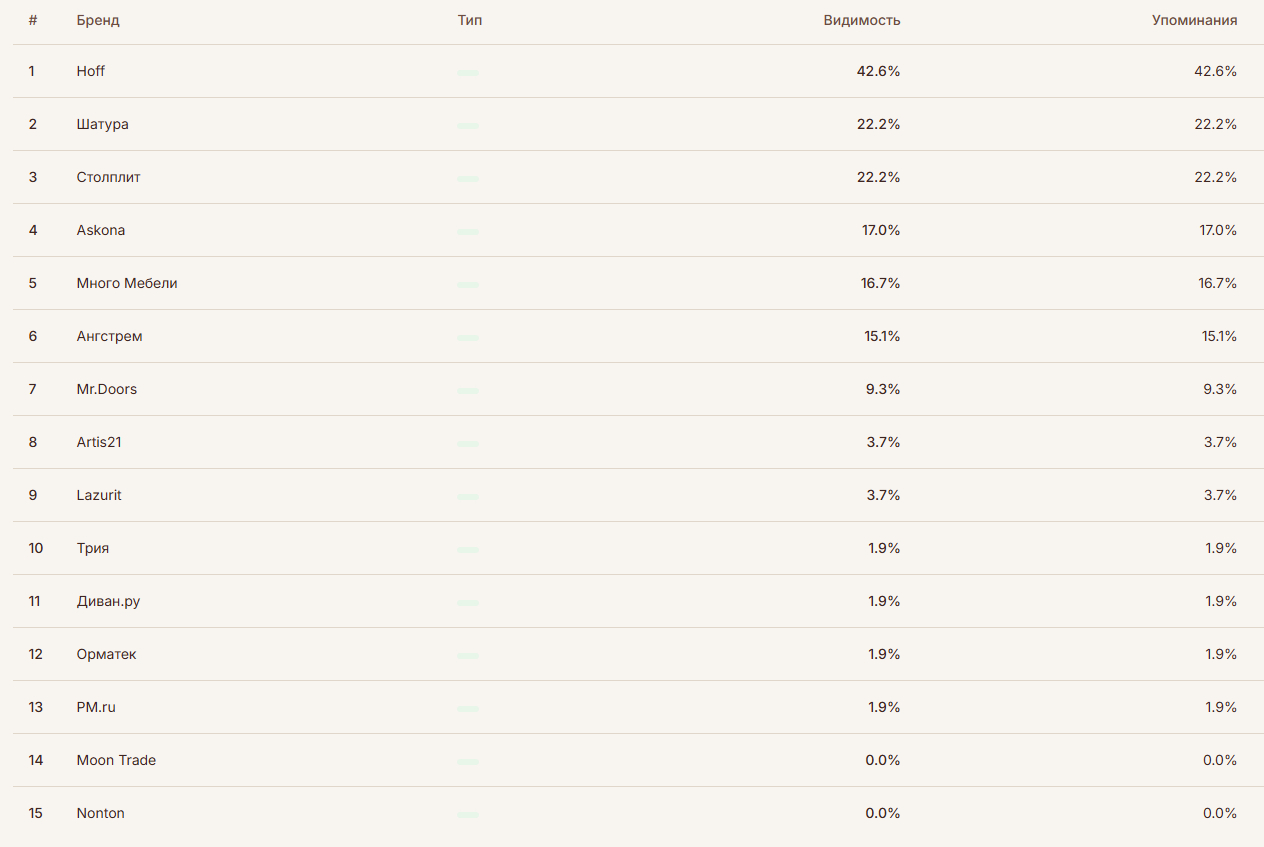Screen dimensions: 1264x847
Task: Click the type badge in the Трия row
Action: pyautogui.click(x=468, y=550)
